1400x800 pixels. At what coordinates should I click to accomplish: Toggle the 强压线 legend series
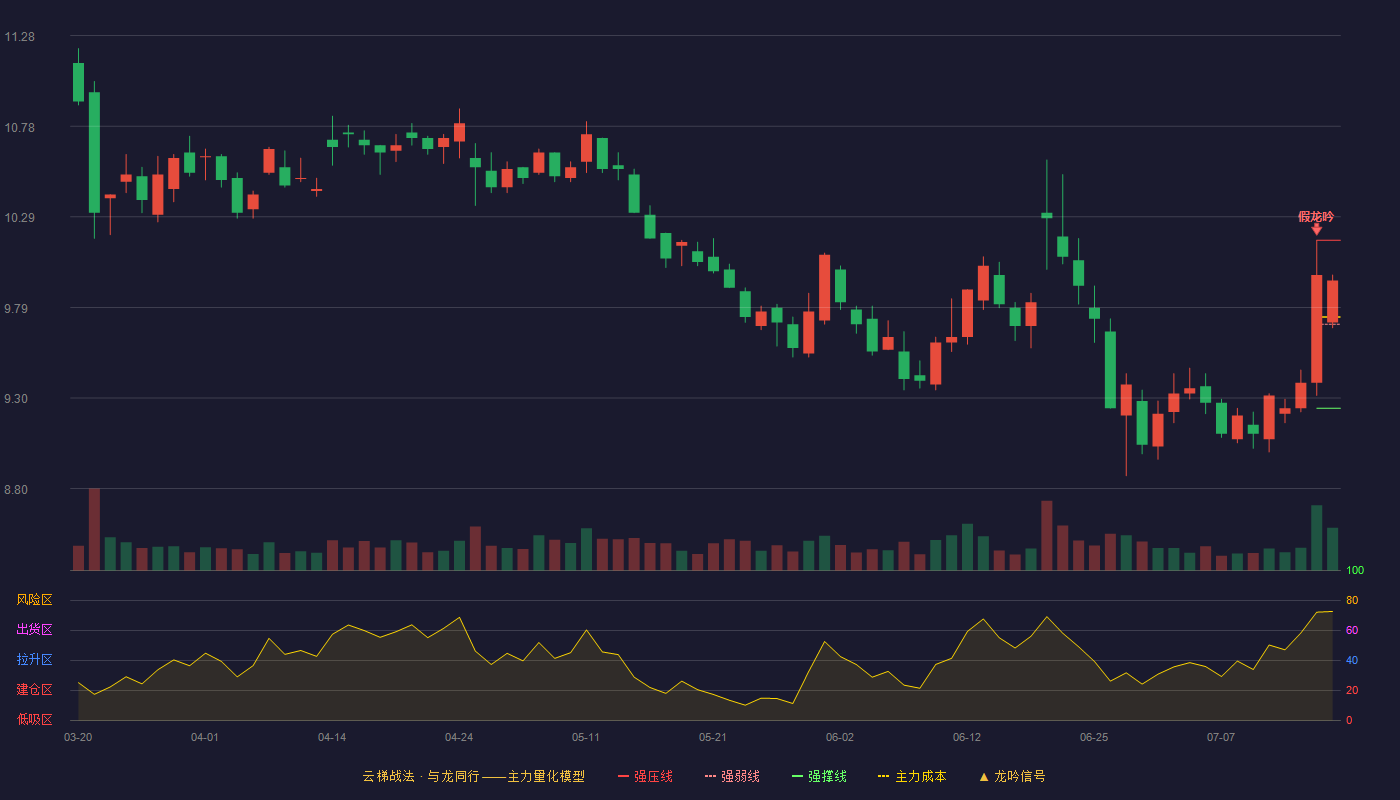coord(645,776)
